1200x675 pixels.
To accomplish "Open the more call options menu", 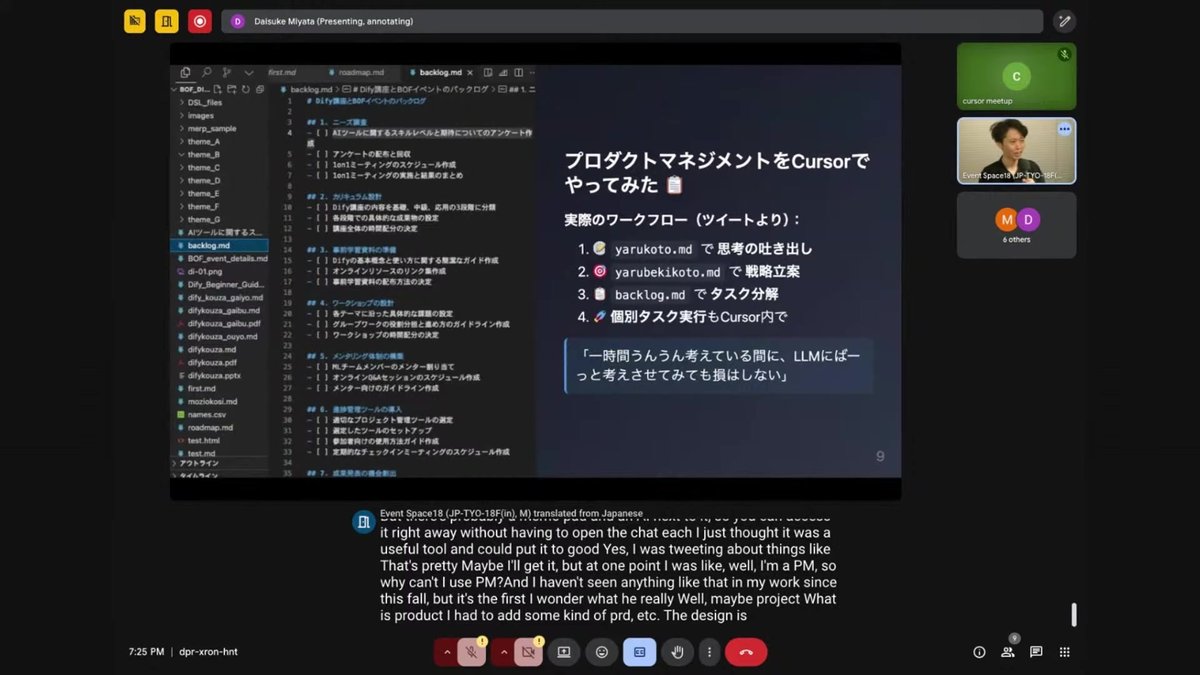I will (x=710, y=652).
